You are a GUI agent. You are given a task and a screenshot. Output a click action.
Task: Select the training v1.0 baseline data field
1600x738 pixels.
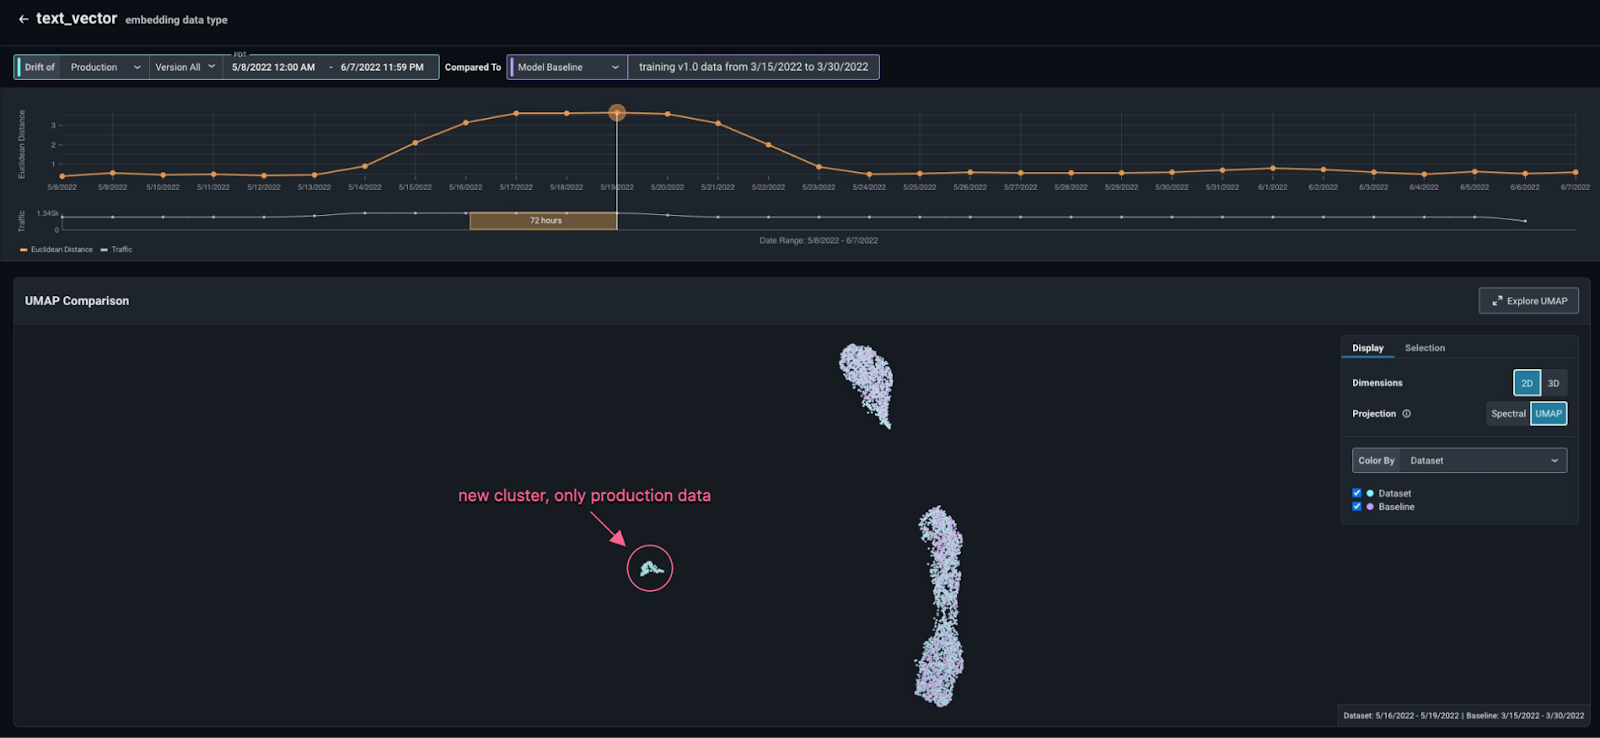[753, 67]
